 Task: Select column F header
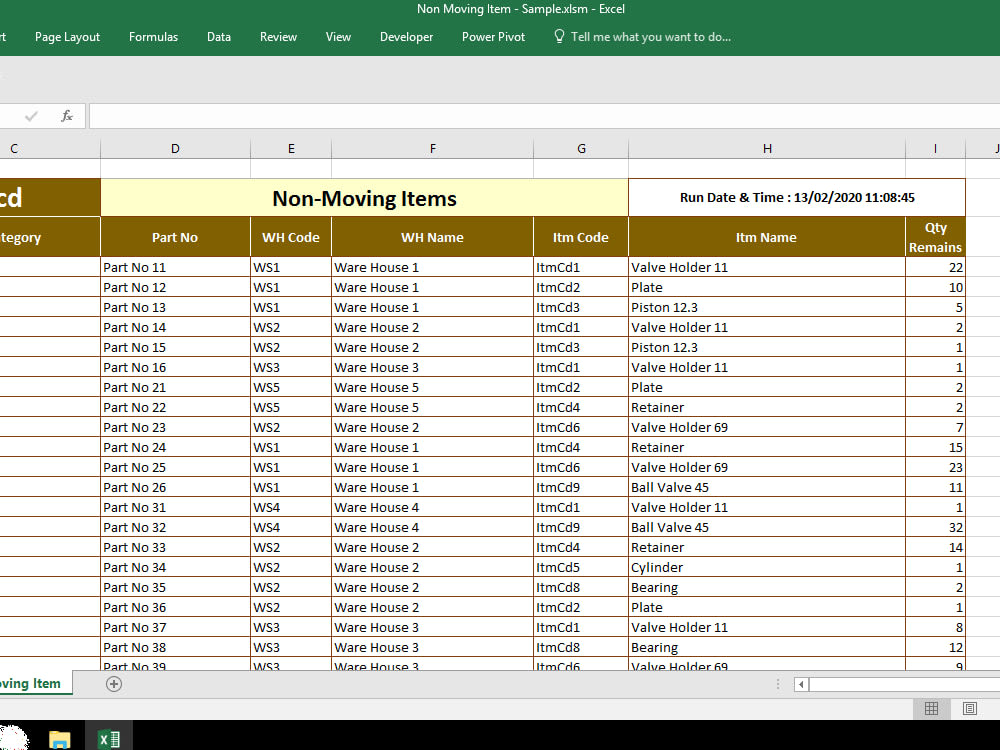(x=432, y=147)
